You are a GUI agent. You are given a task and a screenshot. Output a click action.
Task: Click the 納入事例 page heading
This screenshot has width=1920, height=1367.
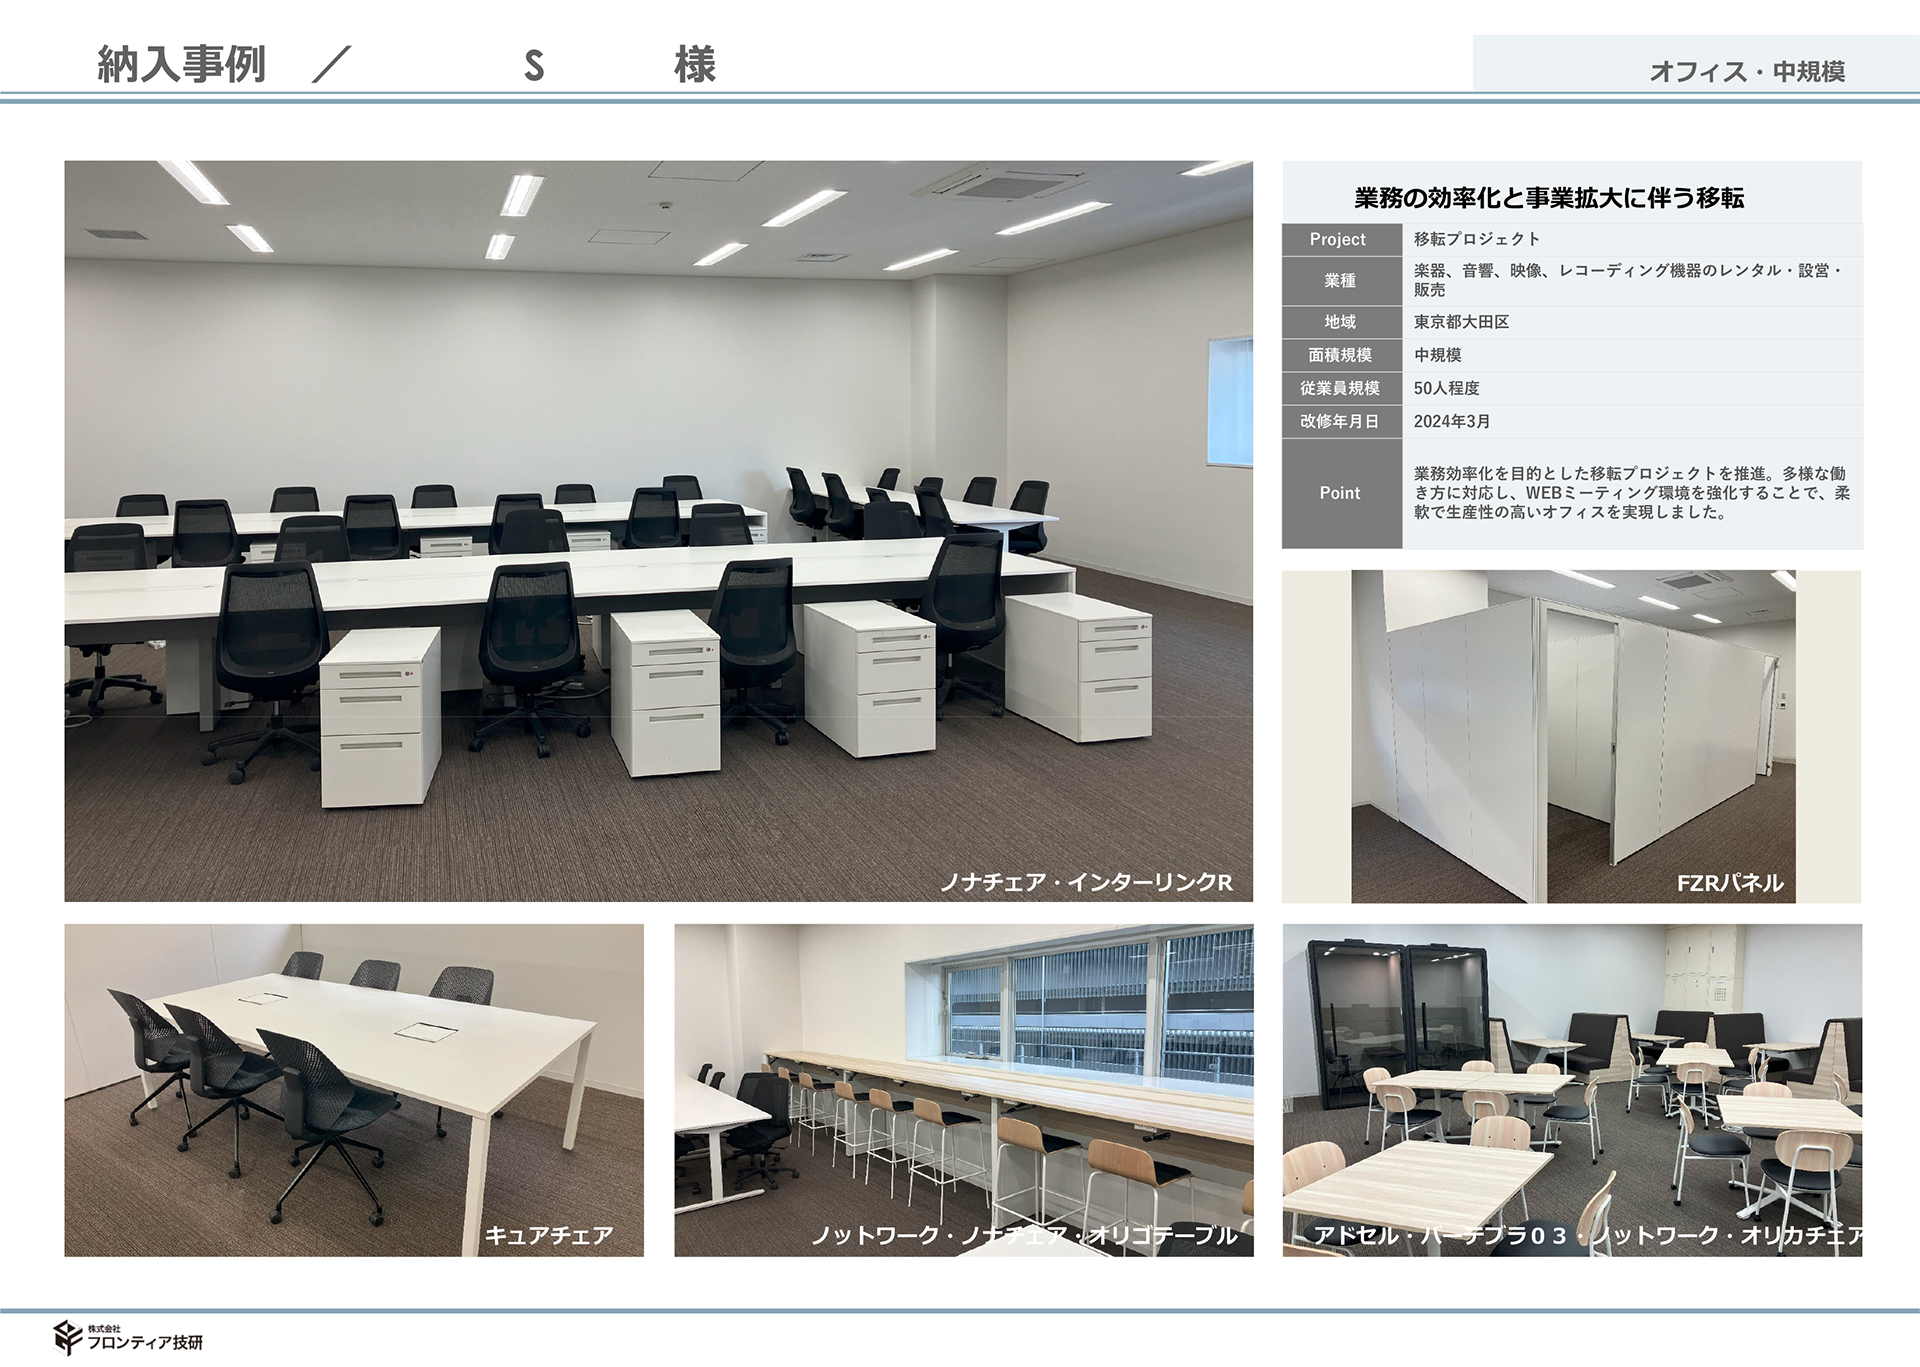181,65
